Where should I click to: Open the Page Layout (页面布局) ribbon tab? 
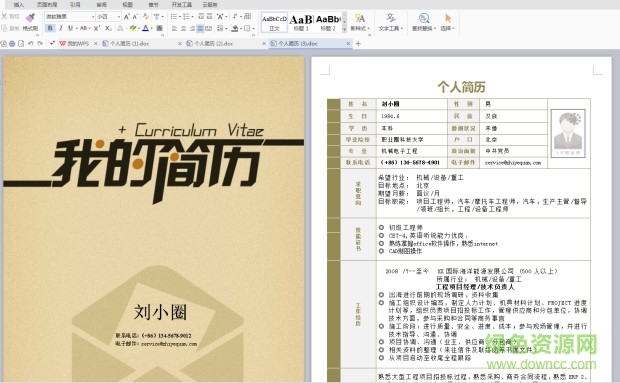pos(47,5)
